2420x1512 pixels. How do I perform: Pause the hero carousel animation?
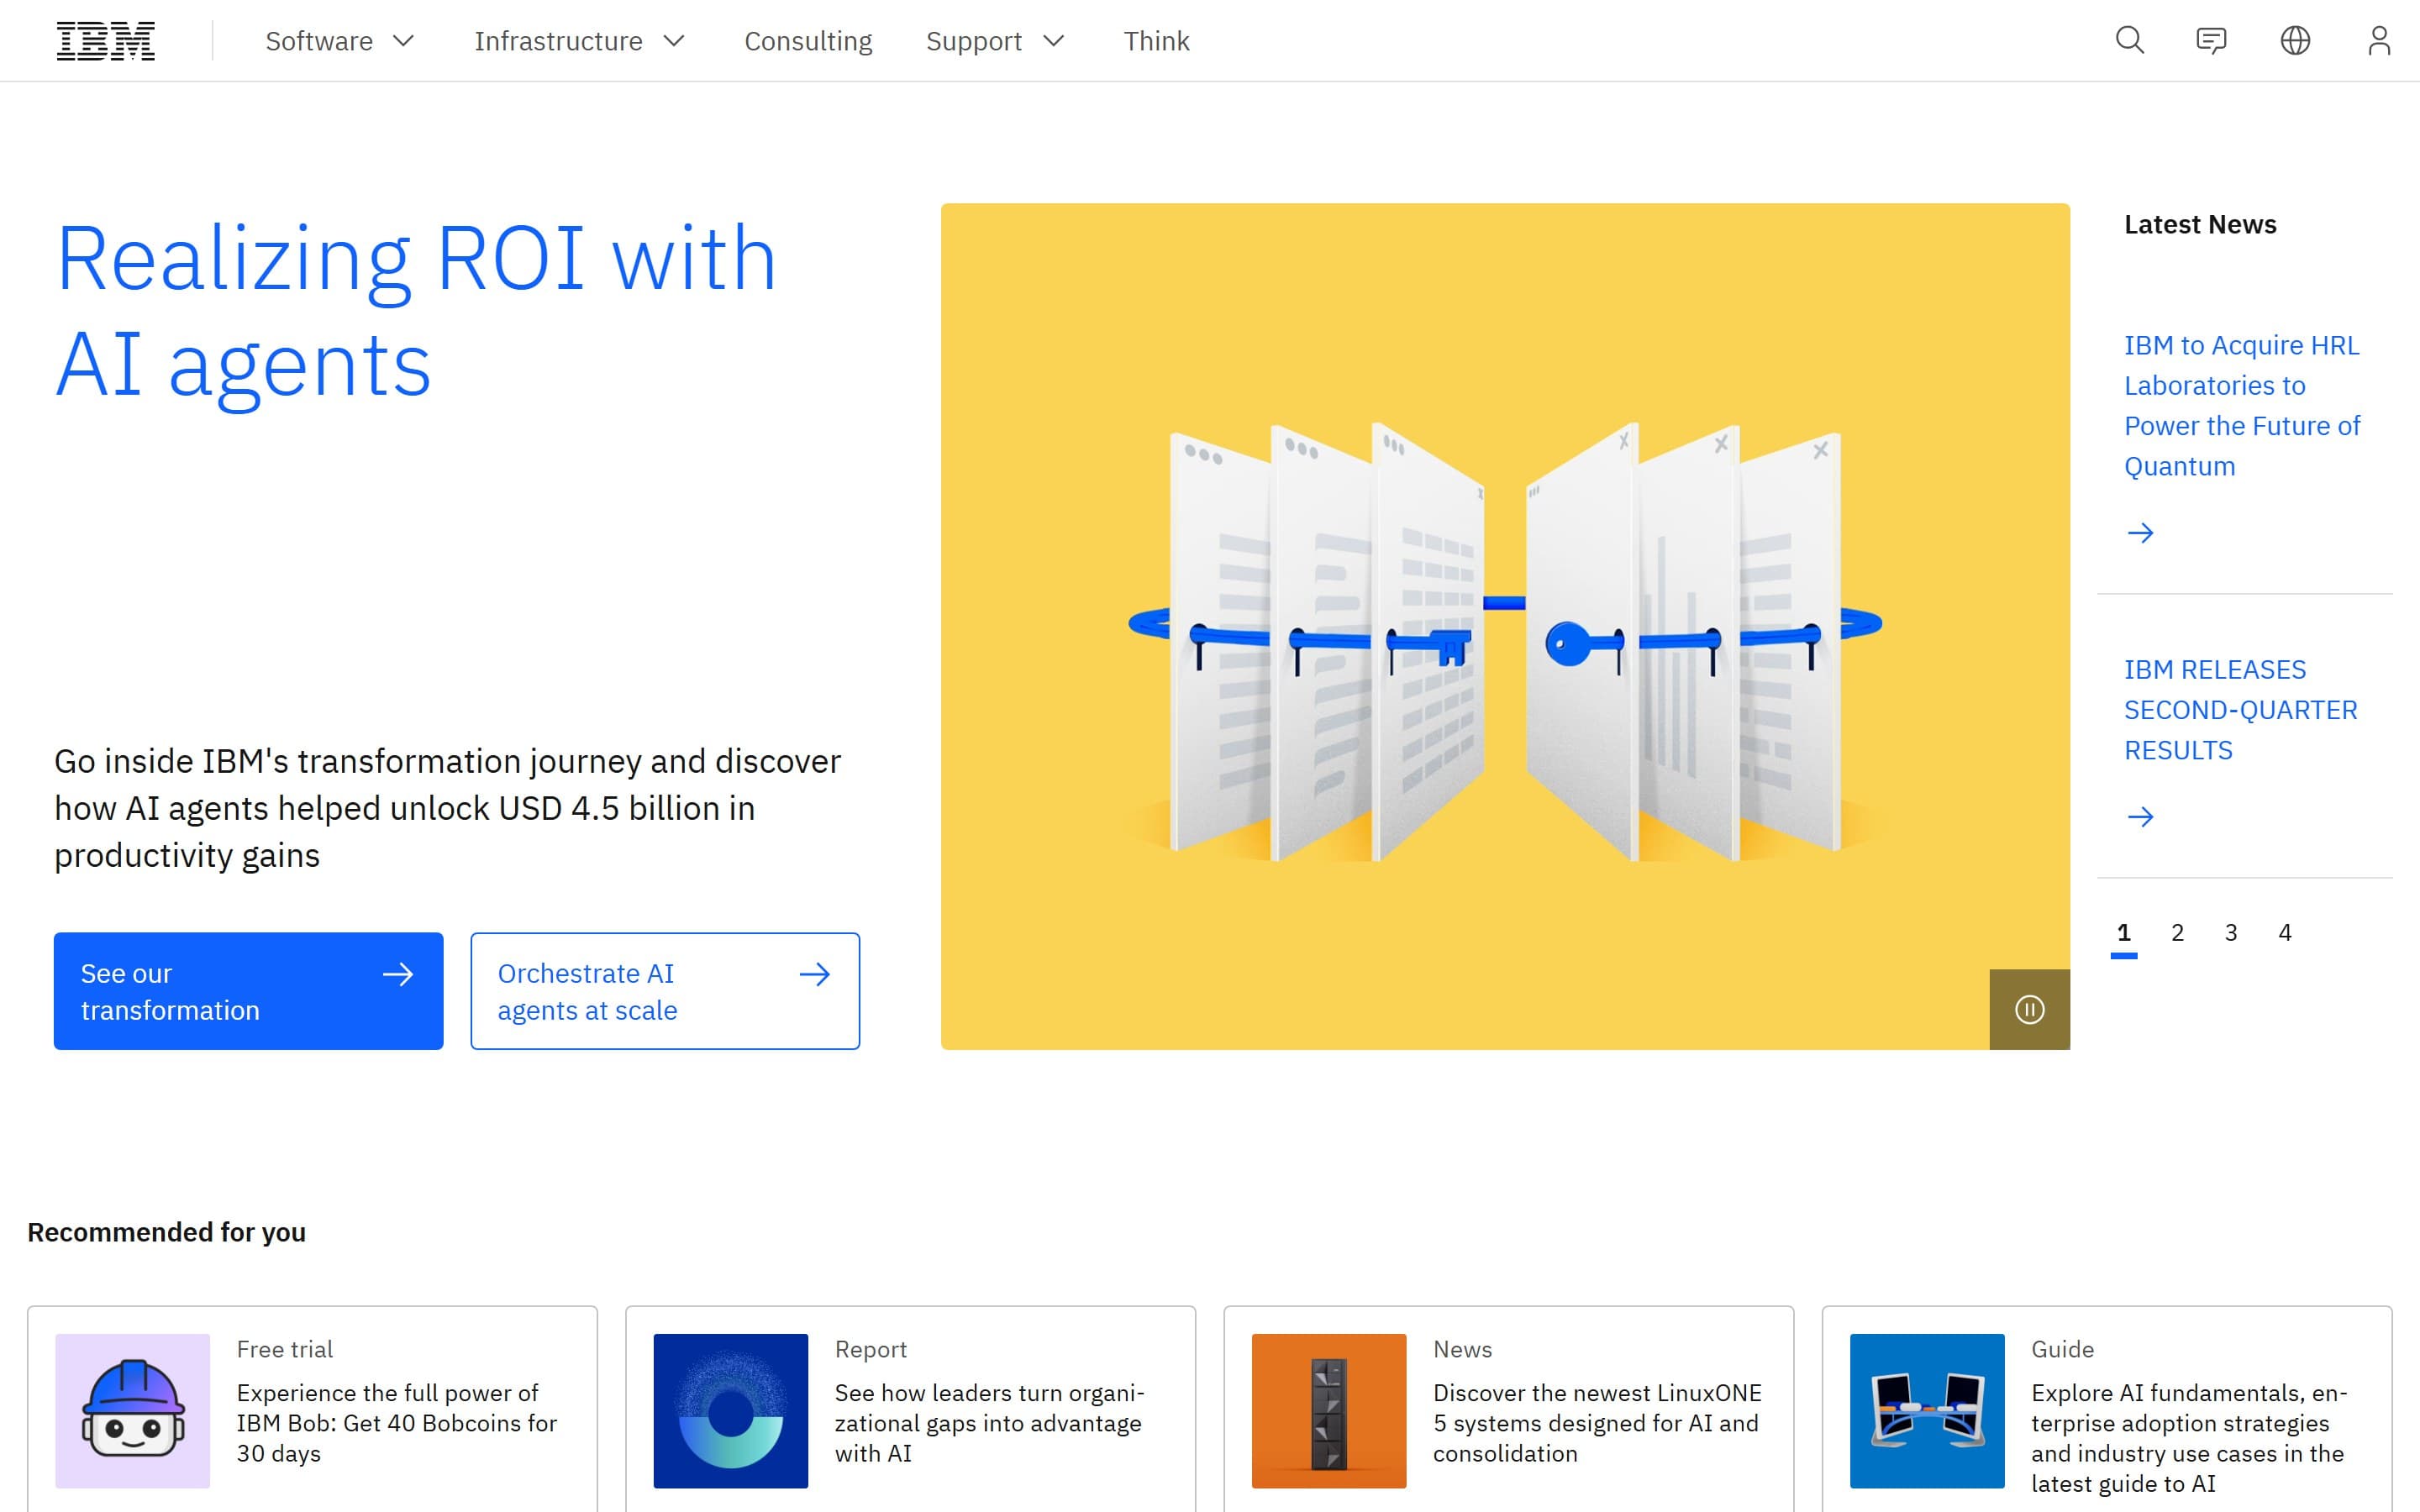[x=2029, y=1009]
